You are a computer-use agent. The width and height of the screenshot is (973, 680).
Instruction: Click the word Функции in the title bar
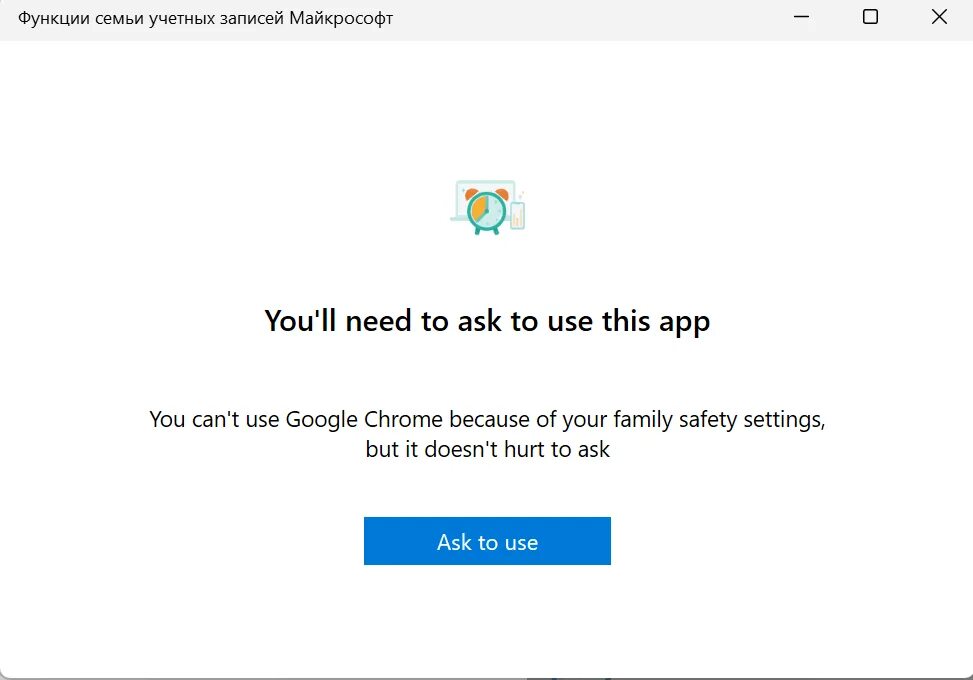[x=47, y=18]
